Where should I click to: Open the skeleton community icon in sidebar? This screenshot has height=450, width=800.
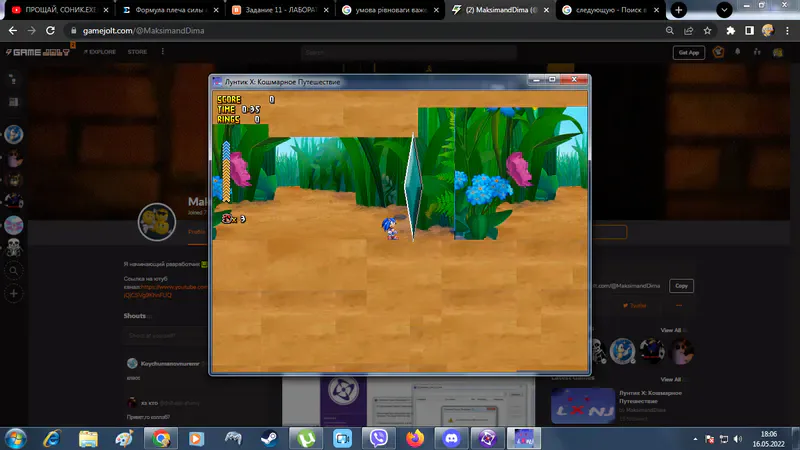14,247
